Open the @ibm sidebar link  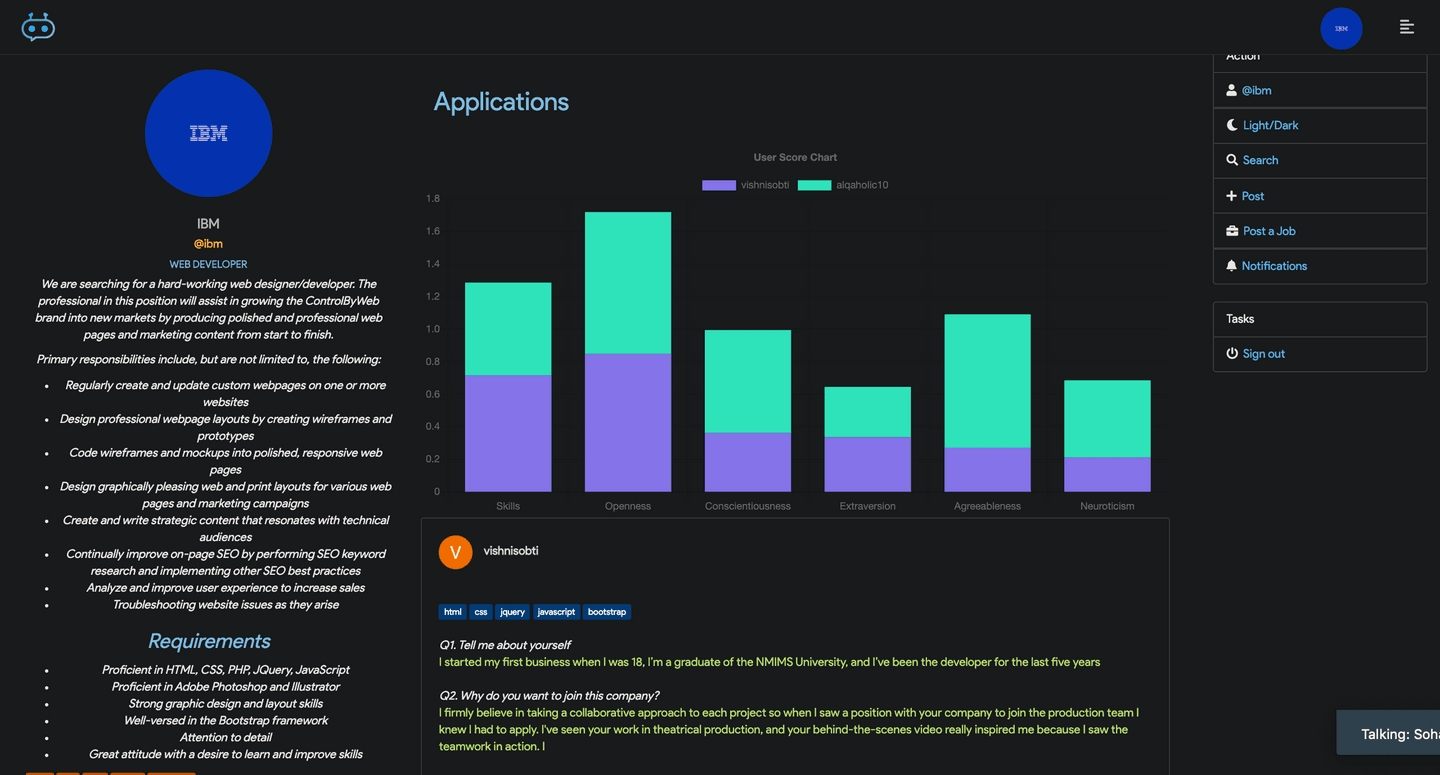[1256, 90]
